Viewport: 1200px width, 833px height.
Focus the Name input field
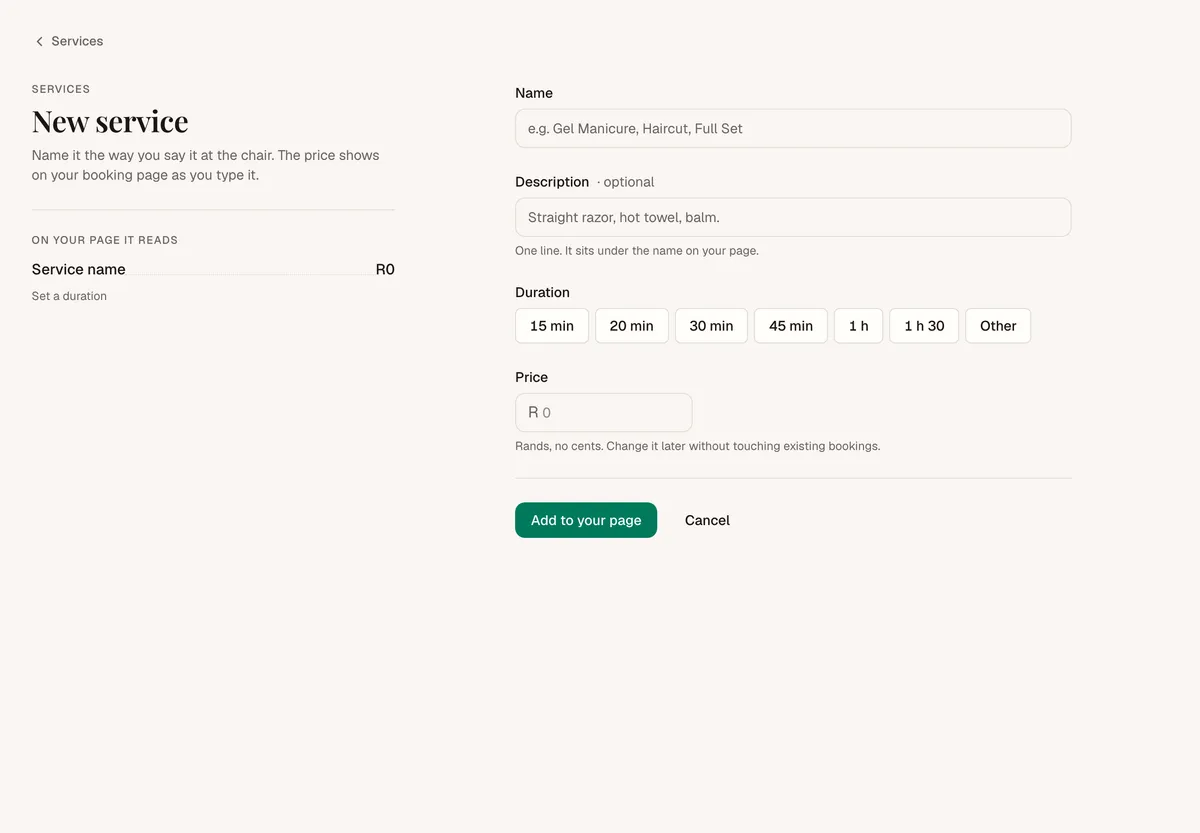coord(793,129)
